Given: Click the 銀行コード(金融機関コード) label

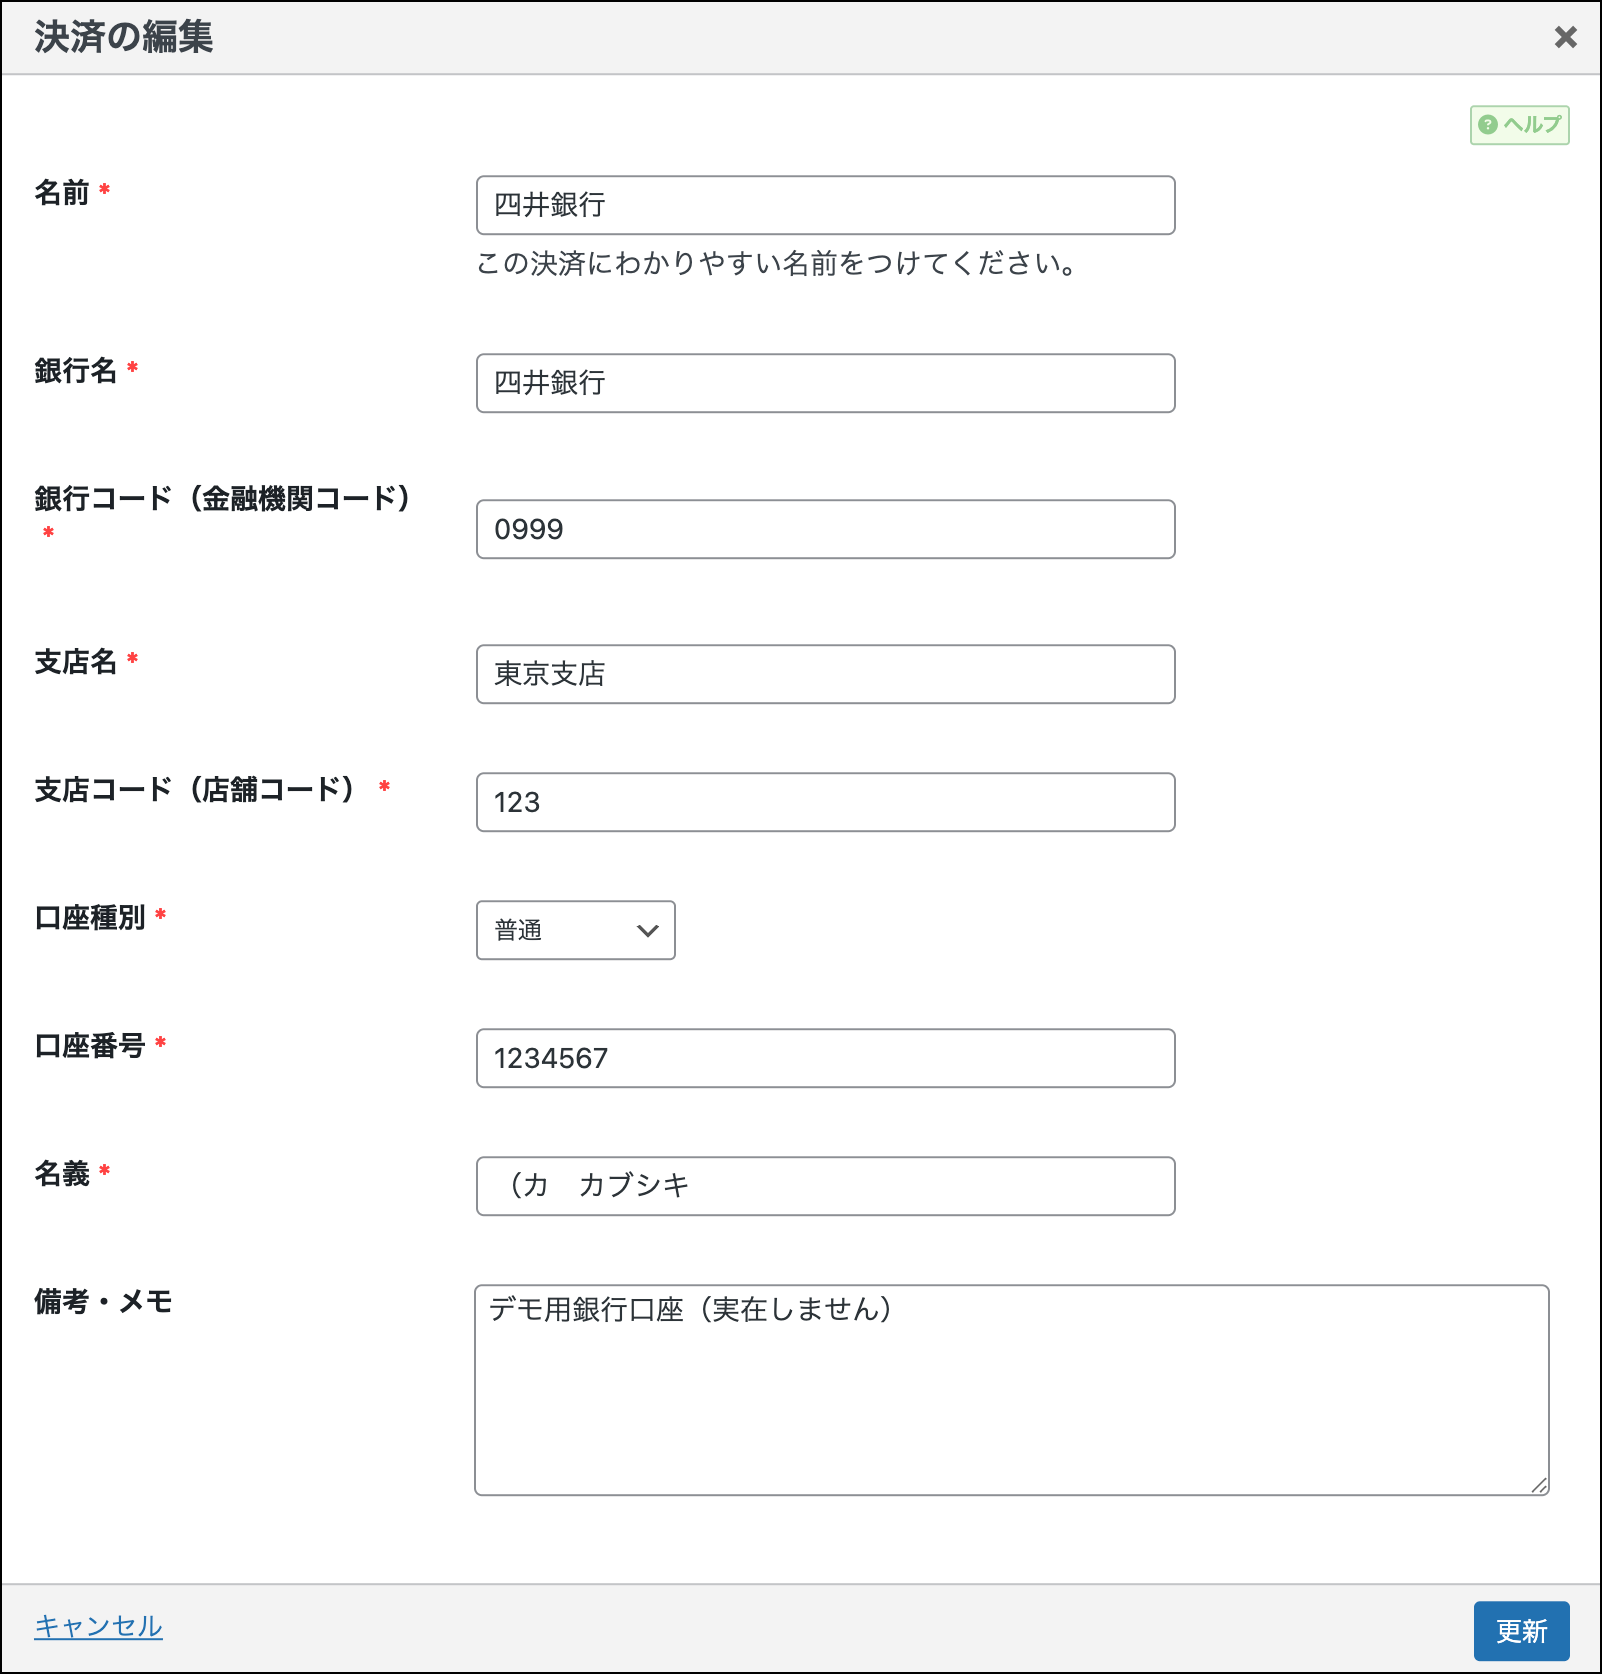Looking at the screenshot, I should pyautogui.click(x=222, y=498).
